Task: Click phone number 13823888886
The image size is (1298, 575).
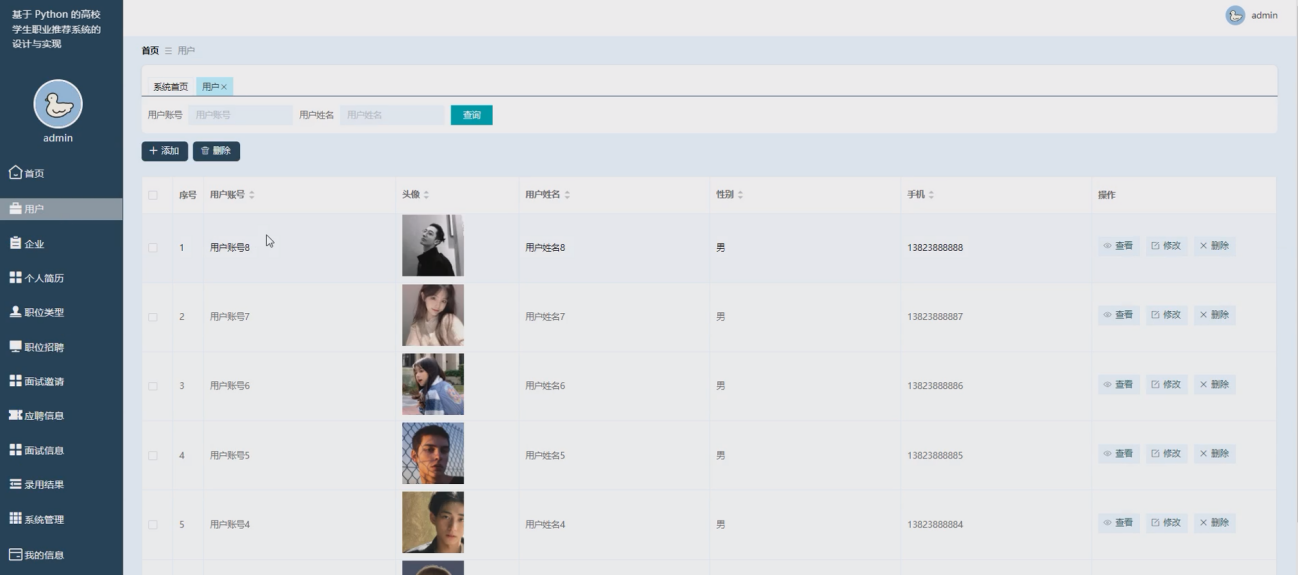Action: coord(935,385)
